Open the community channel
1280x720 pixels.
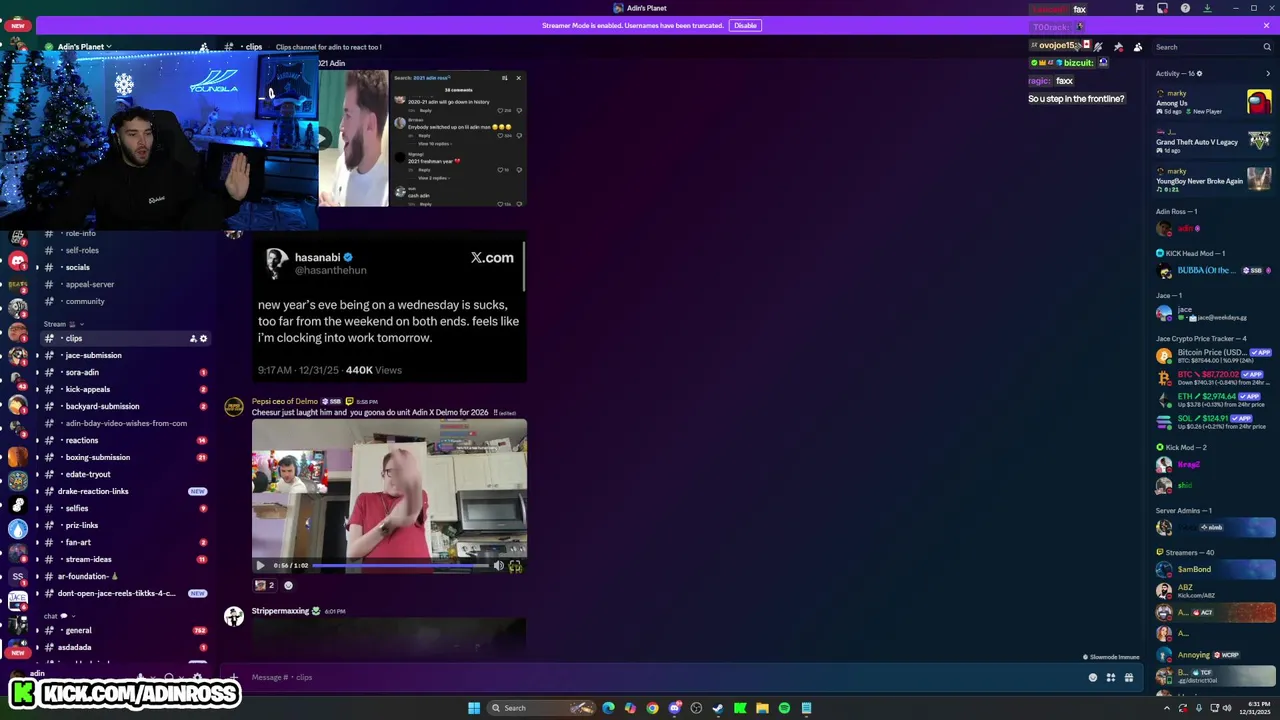click(127, 302)
